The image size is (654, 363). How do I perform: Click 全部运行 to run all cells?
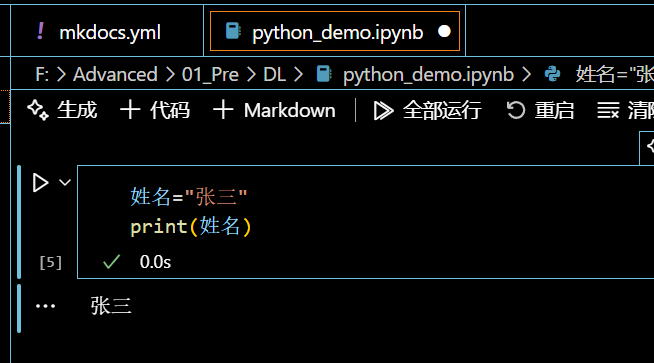(x=427, y=111)
